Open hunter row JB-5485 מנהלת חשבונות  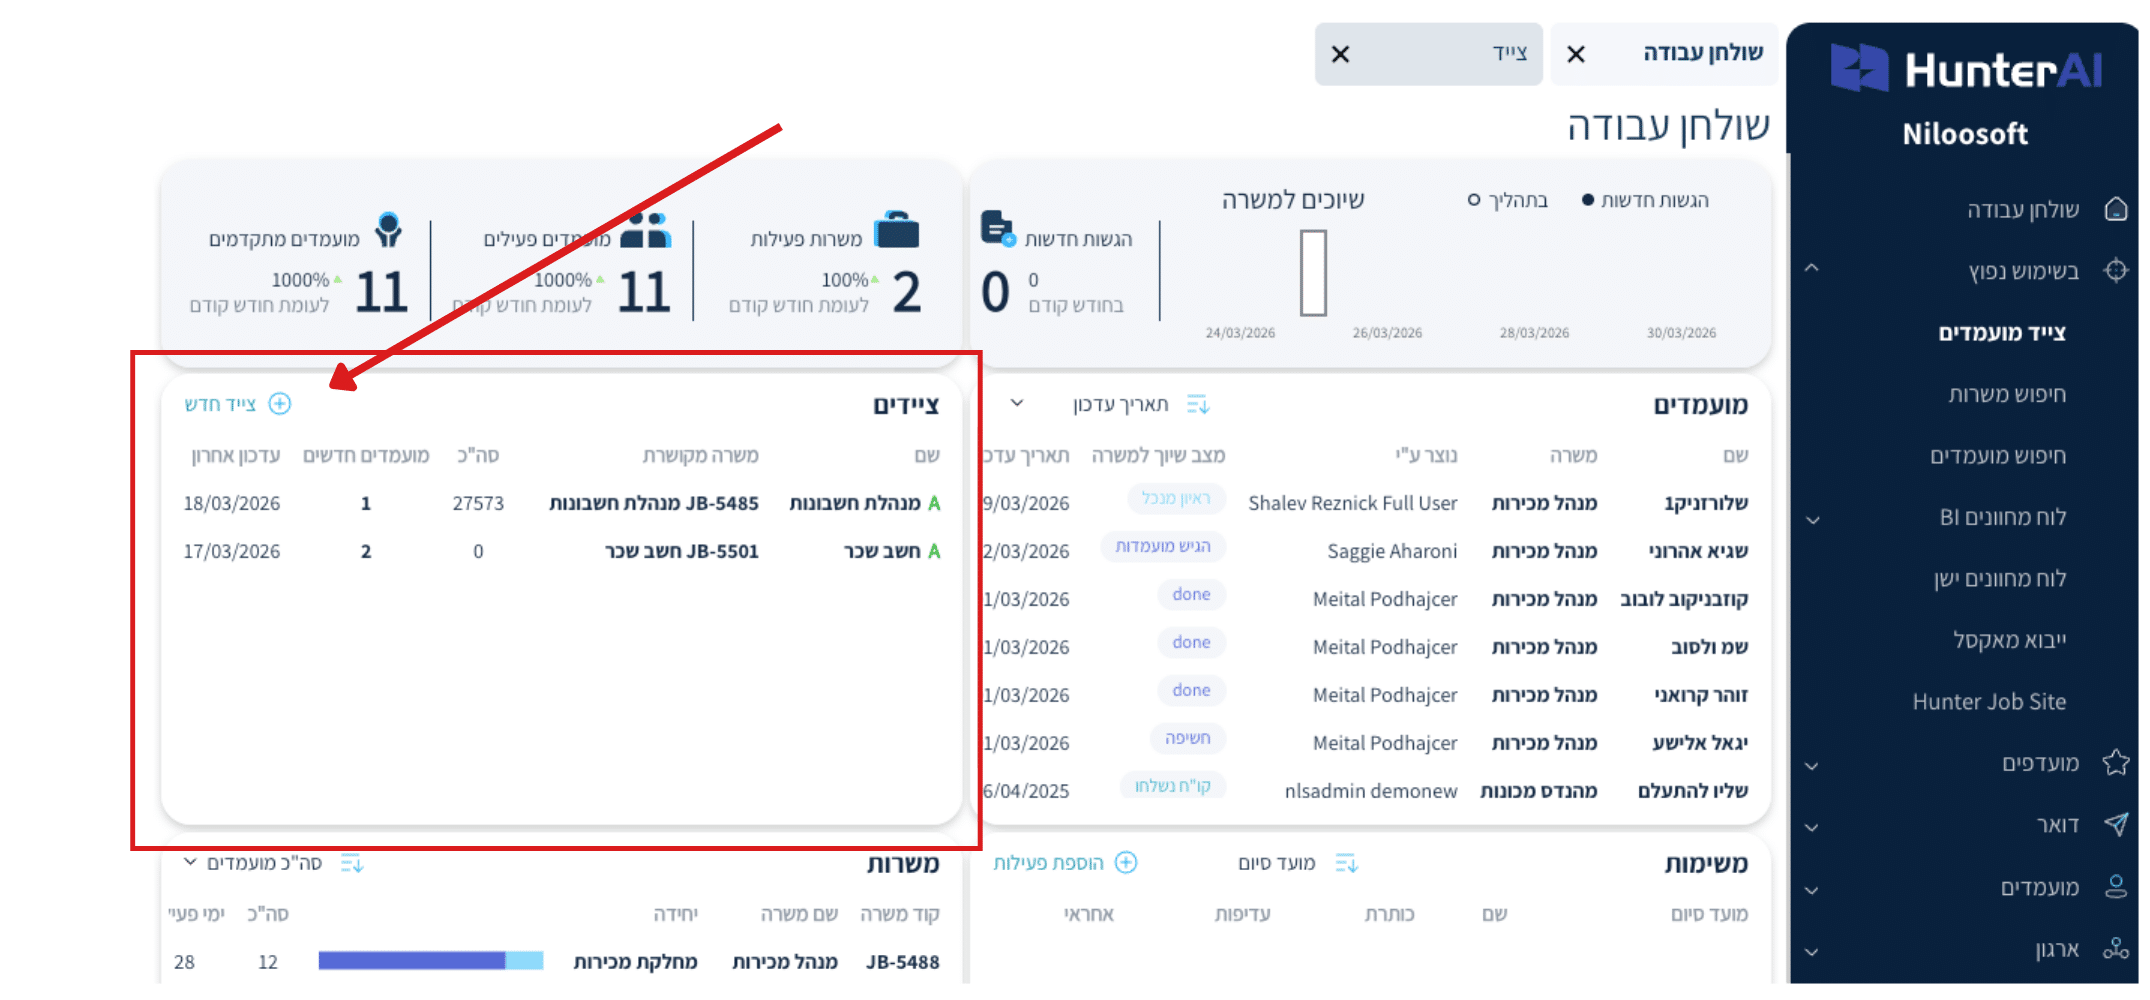pyautogui.click(x=654, y=503)
